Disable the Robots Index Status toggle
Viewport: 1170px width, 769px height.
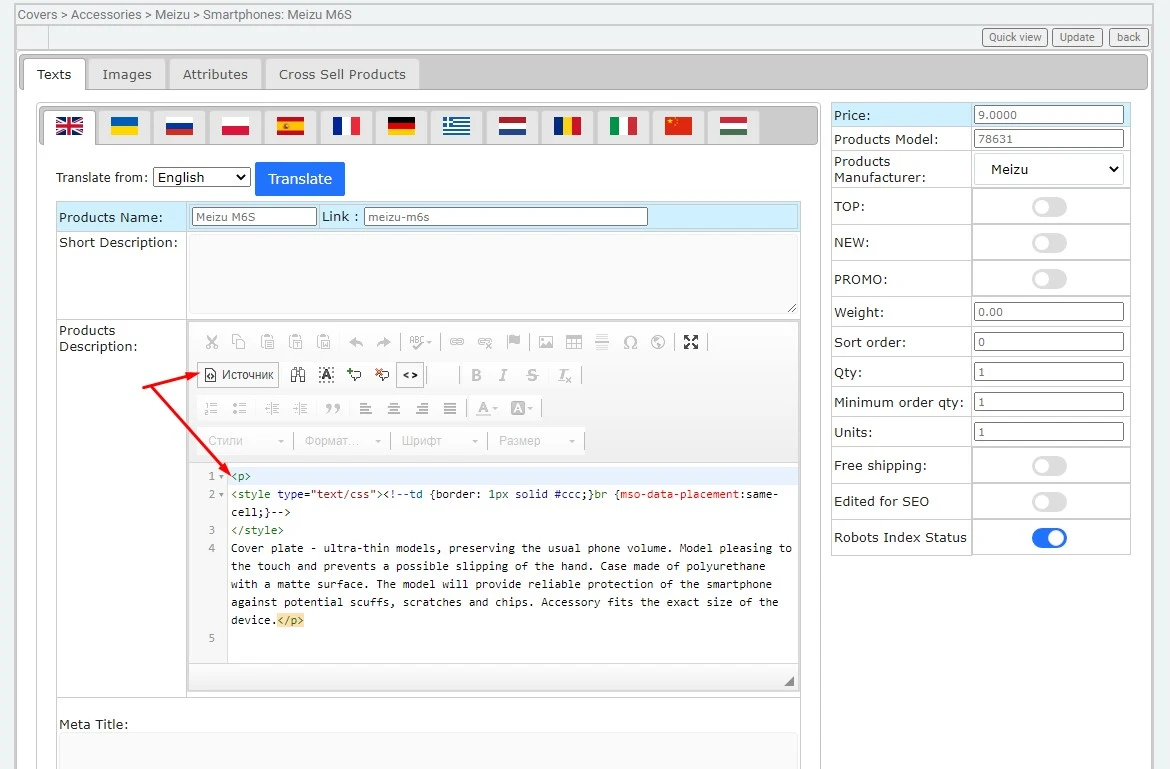coord(1049,537)
